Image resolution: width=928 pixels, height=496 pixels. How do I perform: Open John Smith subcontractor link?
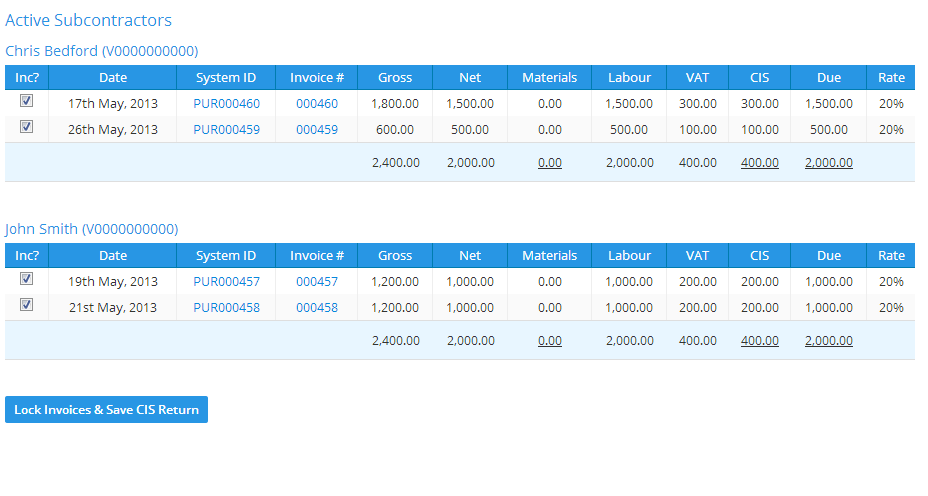91,229
